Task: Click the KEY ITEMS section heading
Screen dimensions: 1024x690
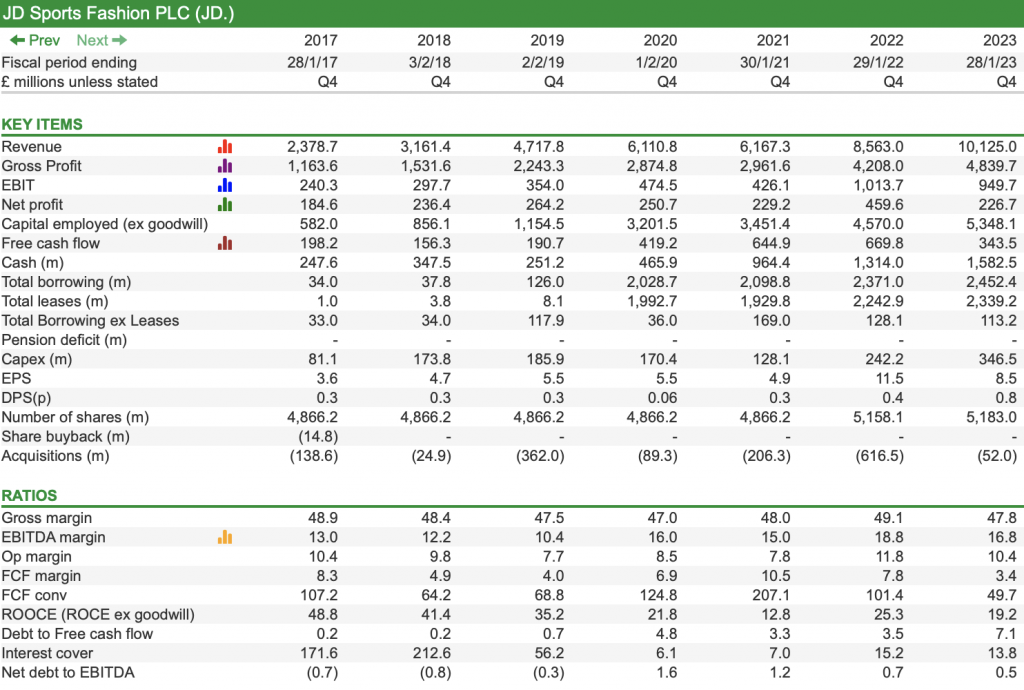Action: pyautogui.click(x=42, y=125)
